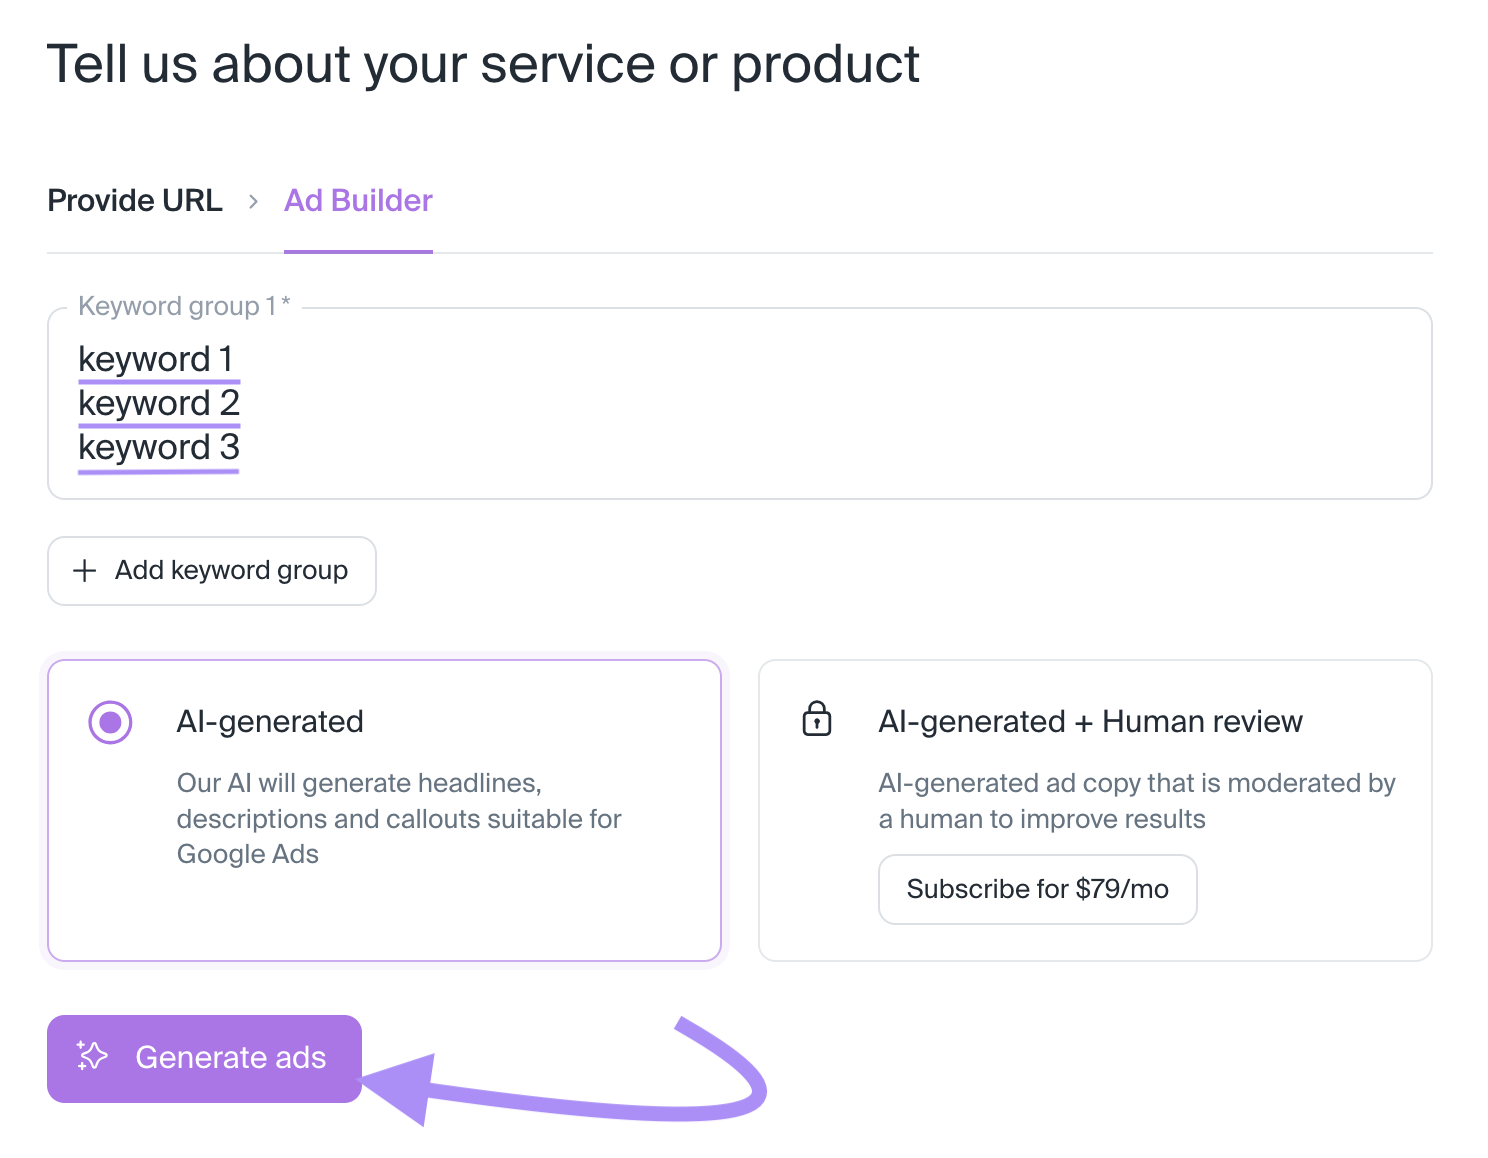This screenshot has width=1488, height=1158.
Task: Click Add keyword group
Action: [211, 570]
